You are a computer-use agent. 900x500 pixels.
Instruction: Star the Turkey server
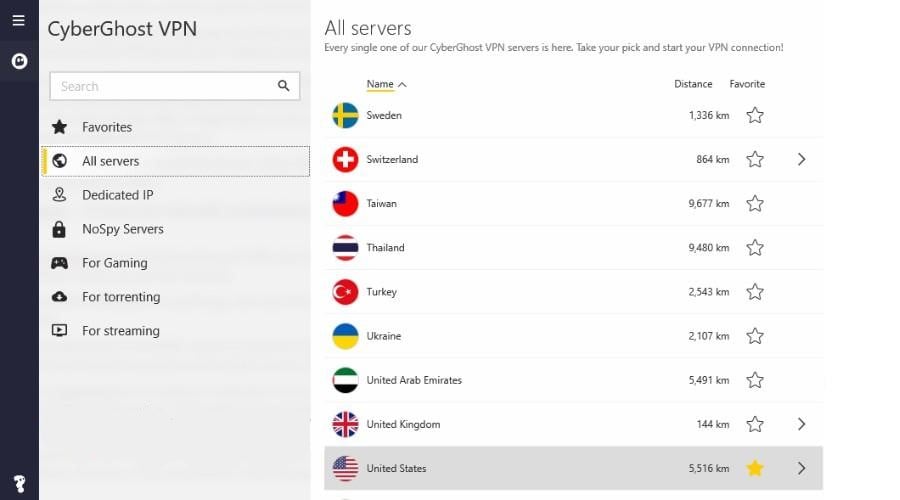pos(755,292)
